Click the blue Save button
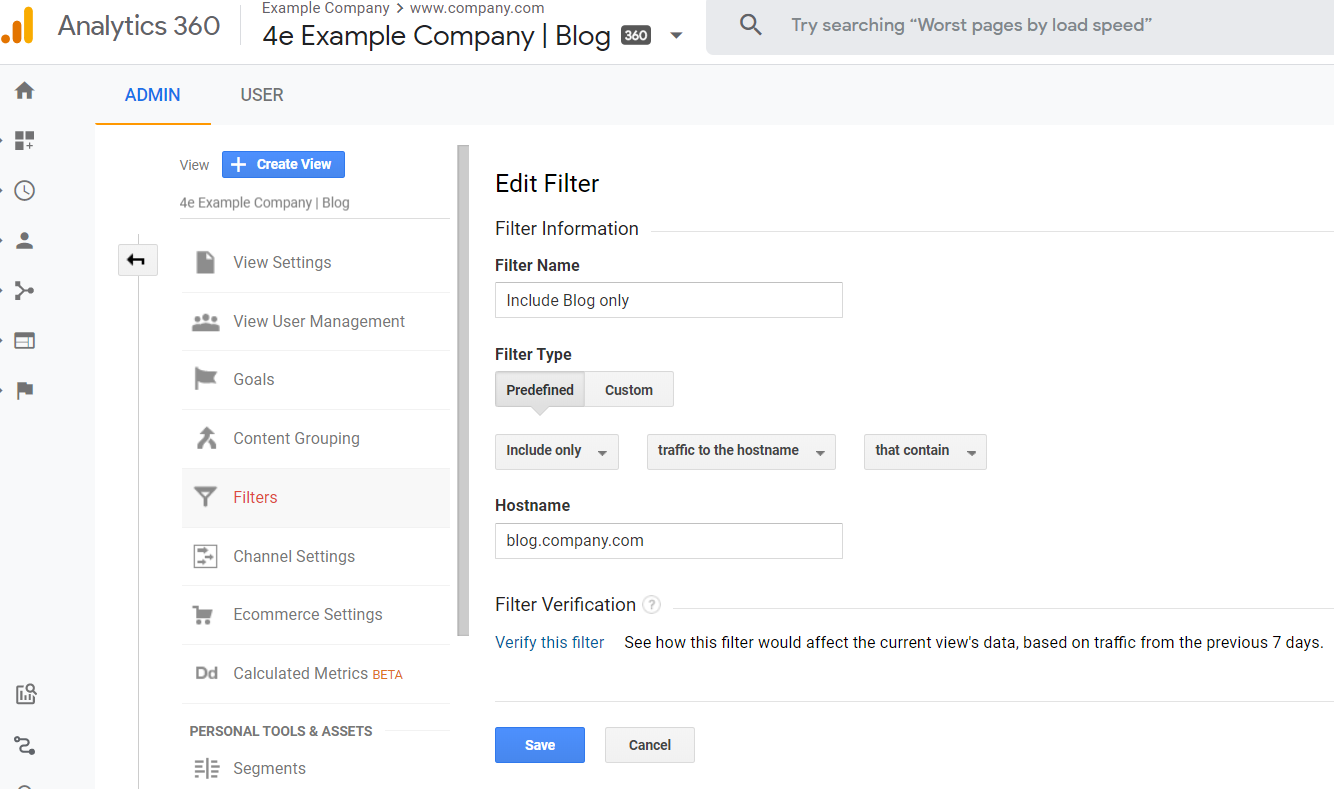The height and width of the screenshot is (789, 1334). [x=540, y=745]
